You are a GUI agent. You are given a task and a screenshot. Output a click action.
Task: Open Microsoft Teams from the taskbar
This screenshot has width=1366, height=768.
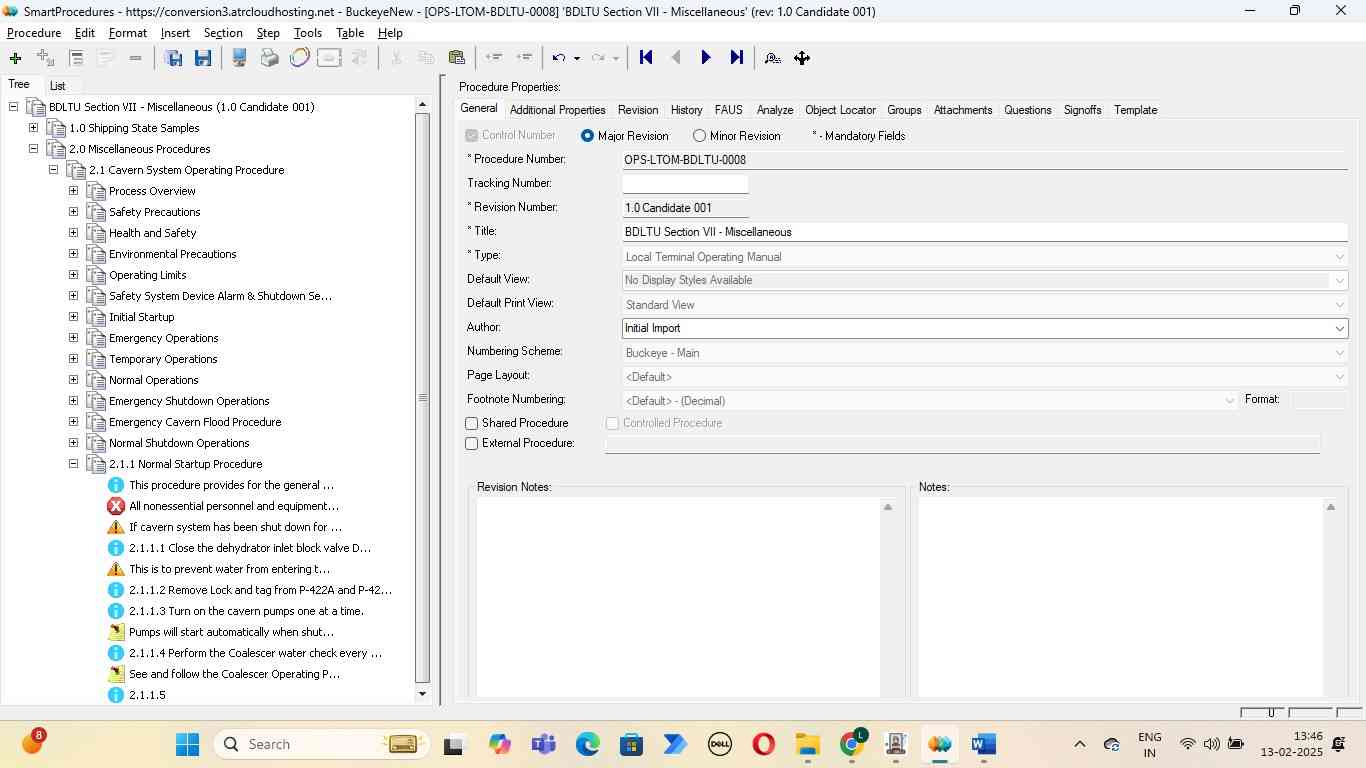coord(544,744)
